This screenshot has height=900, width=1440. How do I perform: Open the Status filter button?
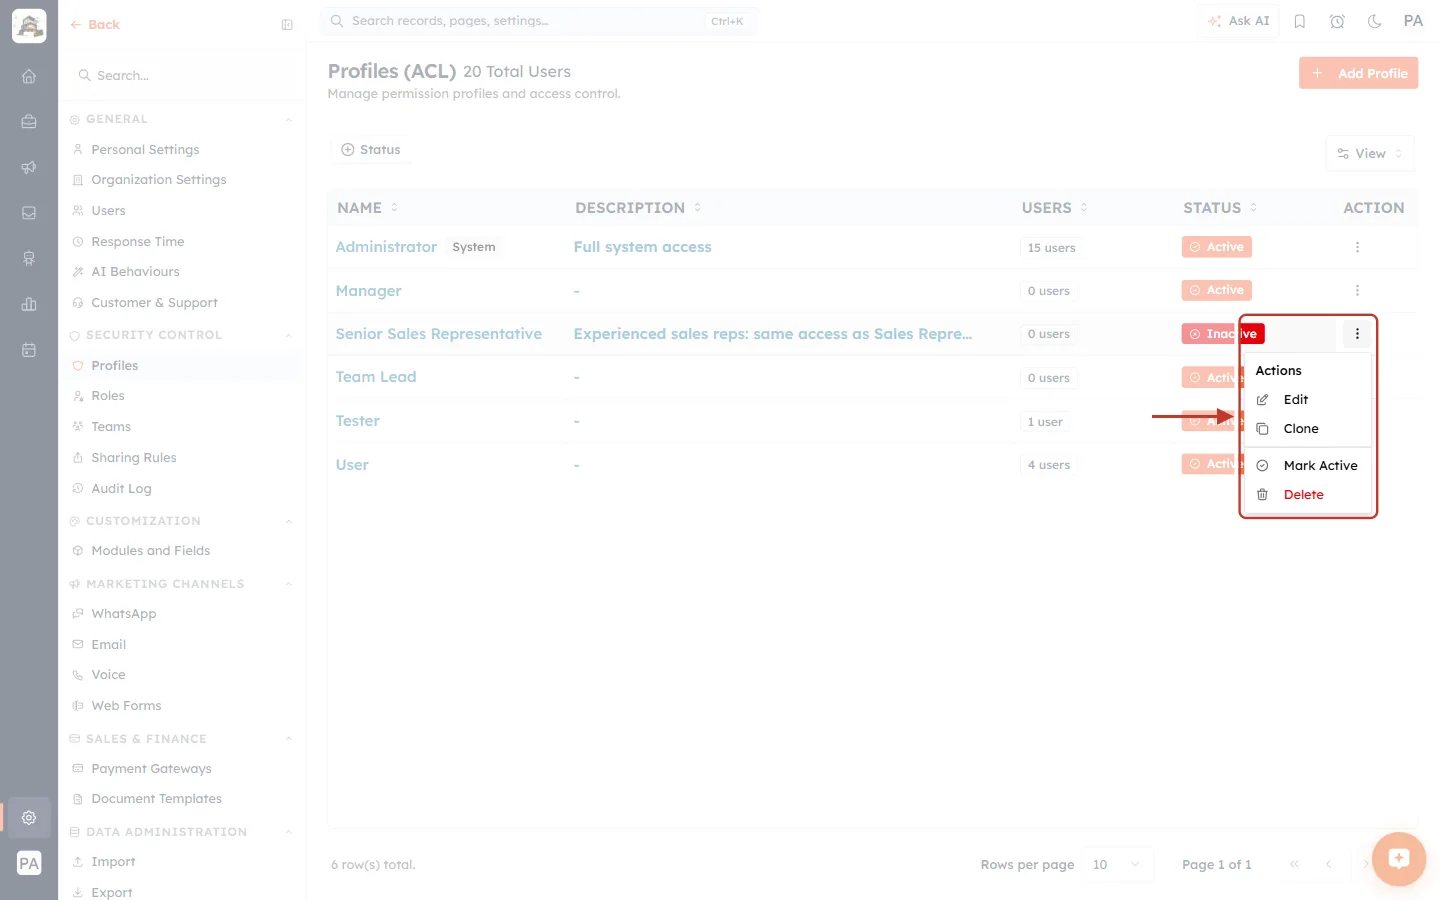[371, 150]
